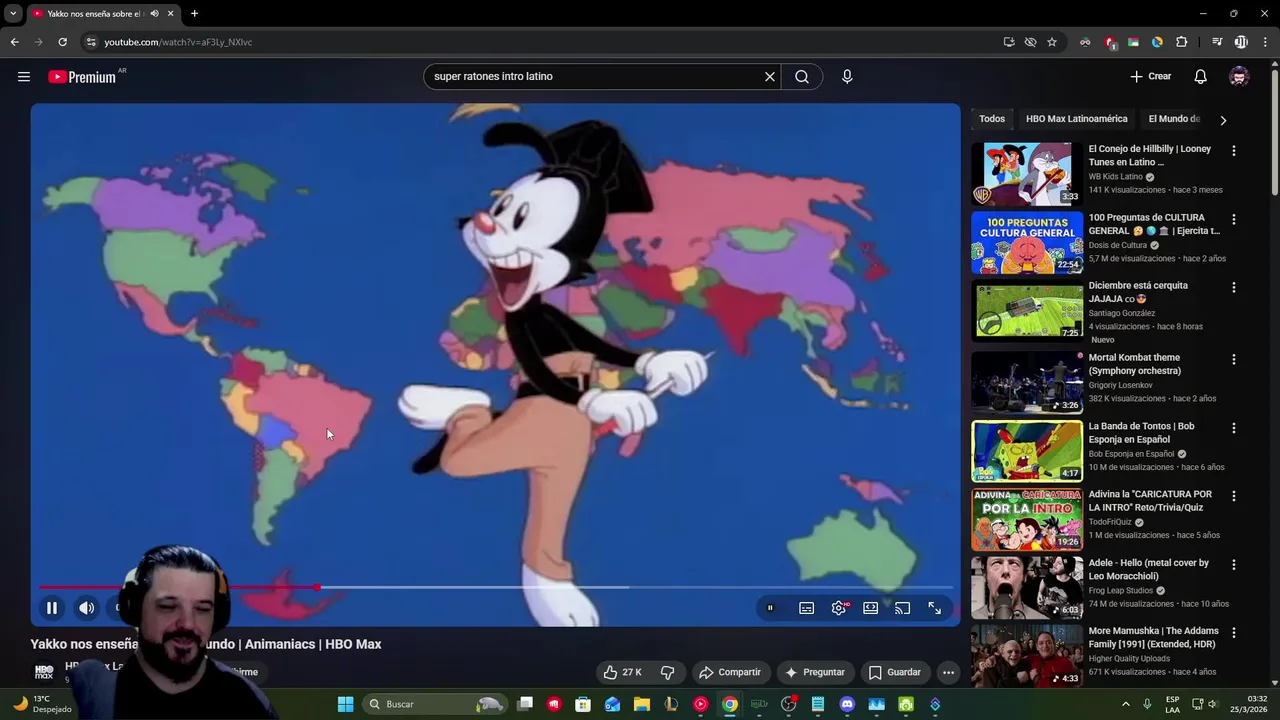Open File Explorer from the taskbar
Image resolution: width=1280 pixels, height=720 pixels.
pyautogui.click(x=642, y=704)
